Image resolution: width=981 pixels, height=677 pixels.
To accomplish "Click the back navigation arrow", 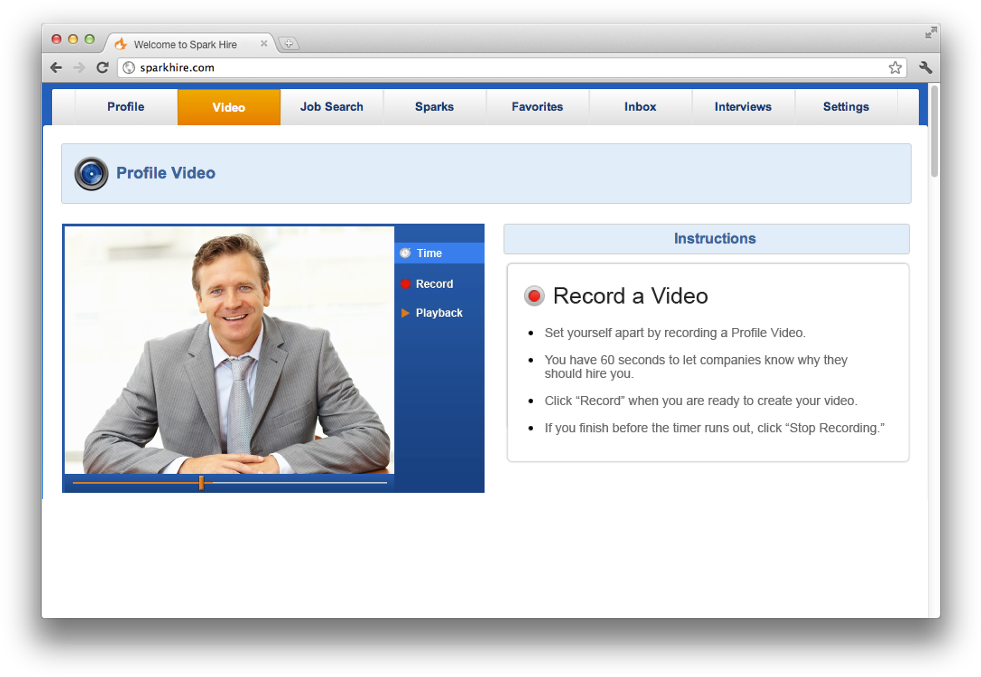I will [56, 67].
